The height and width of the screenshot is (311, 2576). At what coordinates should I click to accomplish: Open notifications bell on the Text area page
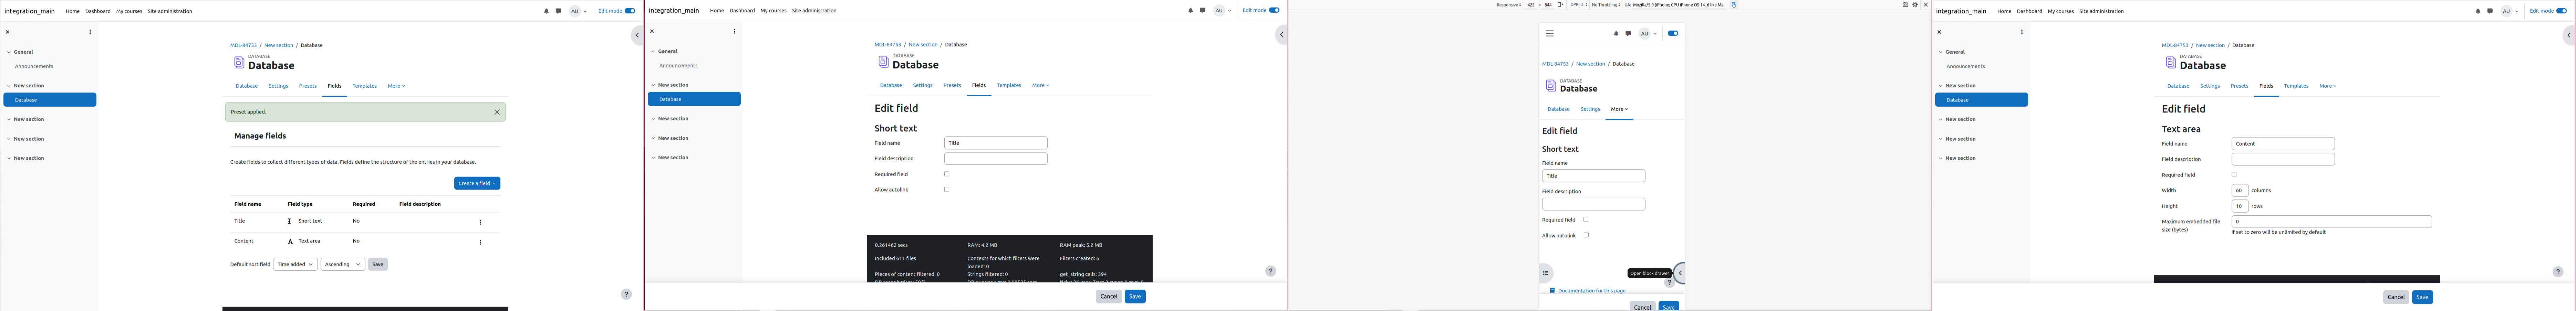click(2478, 11)
